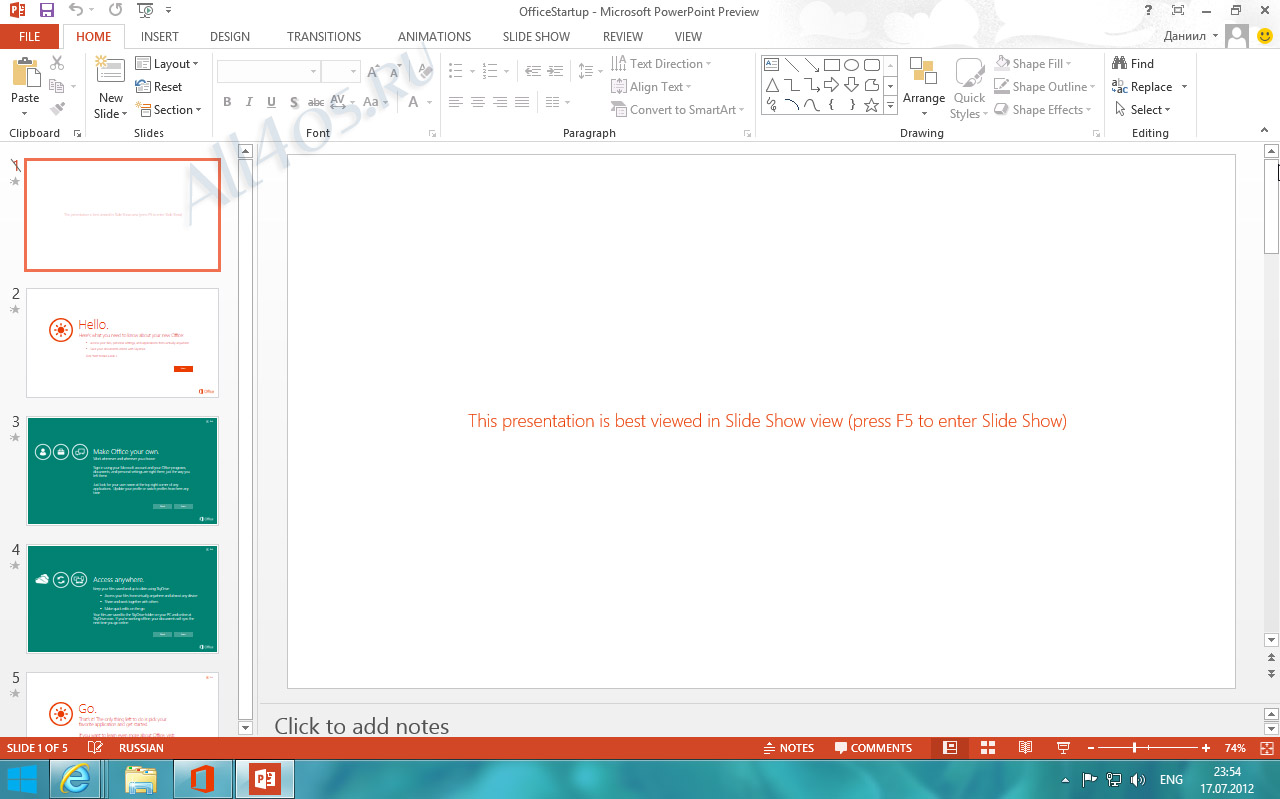1280x799 pixels.
Task: Select the Make Office your own thumbnail
Action: point(122,471)
